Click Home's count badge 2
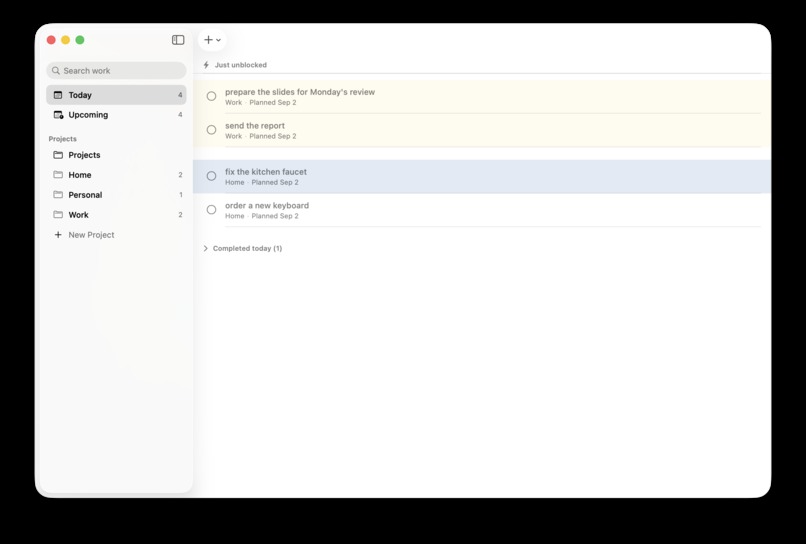The height and width of the screenshot is (544, 806). [180, 175]
